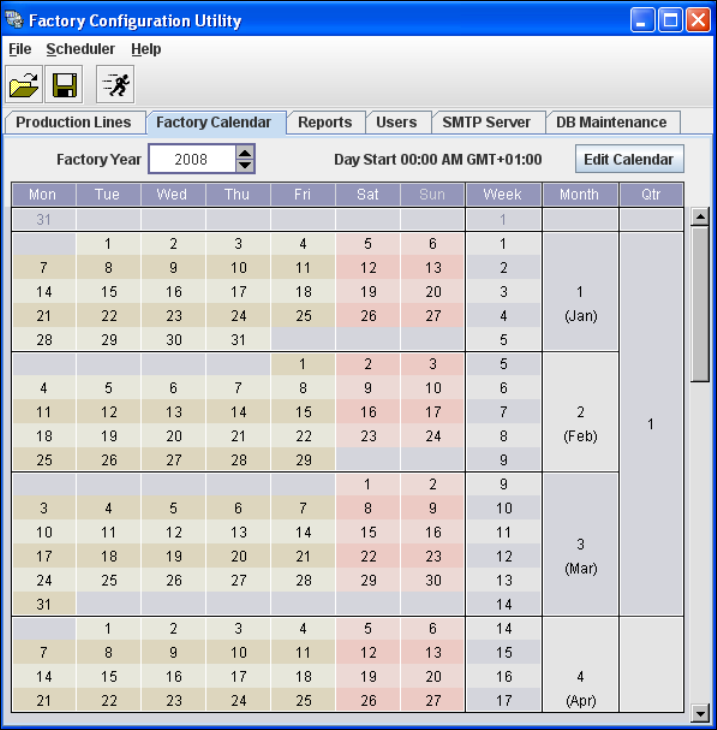Open the Help menu
The width and height of the screenshot is (717, 730).
click(x=146, y=49)
